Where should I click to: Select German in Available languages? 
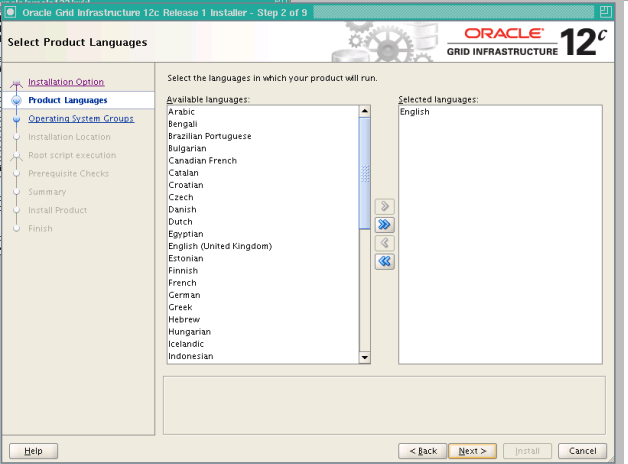coord(263,295)
